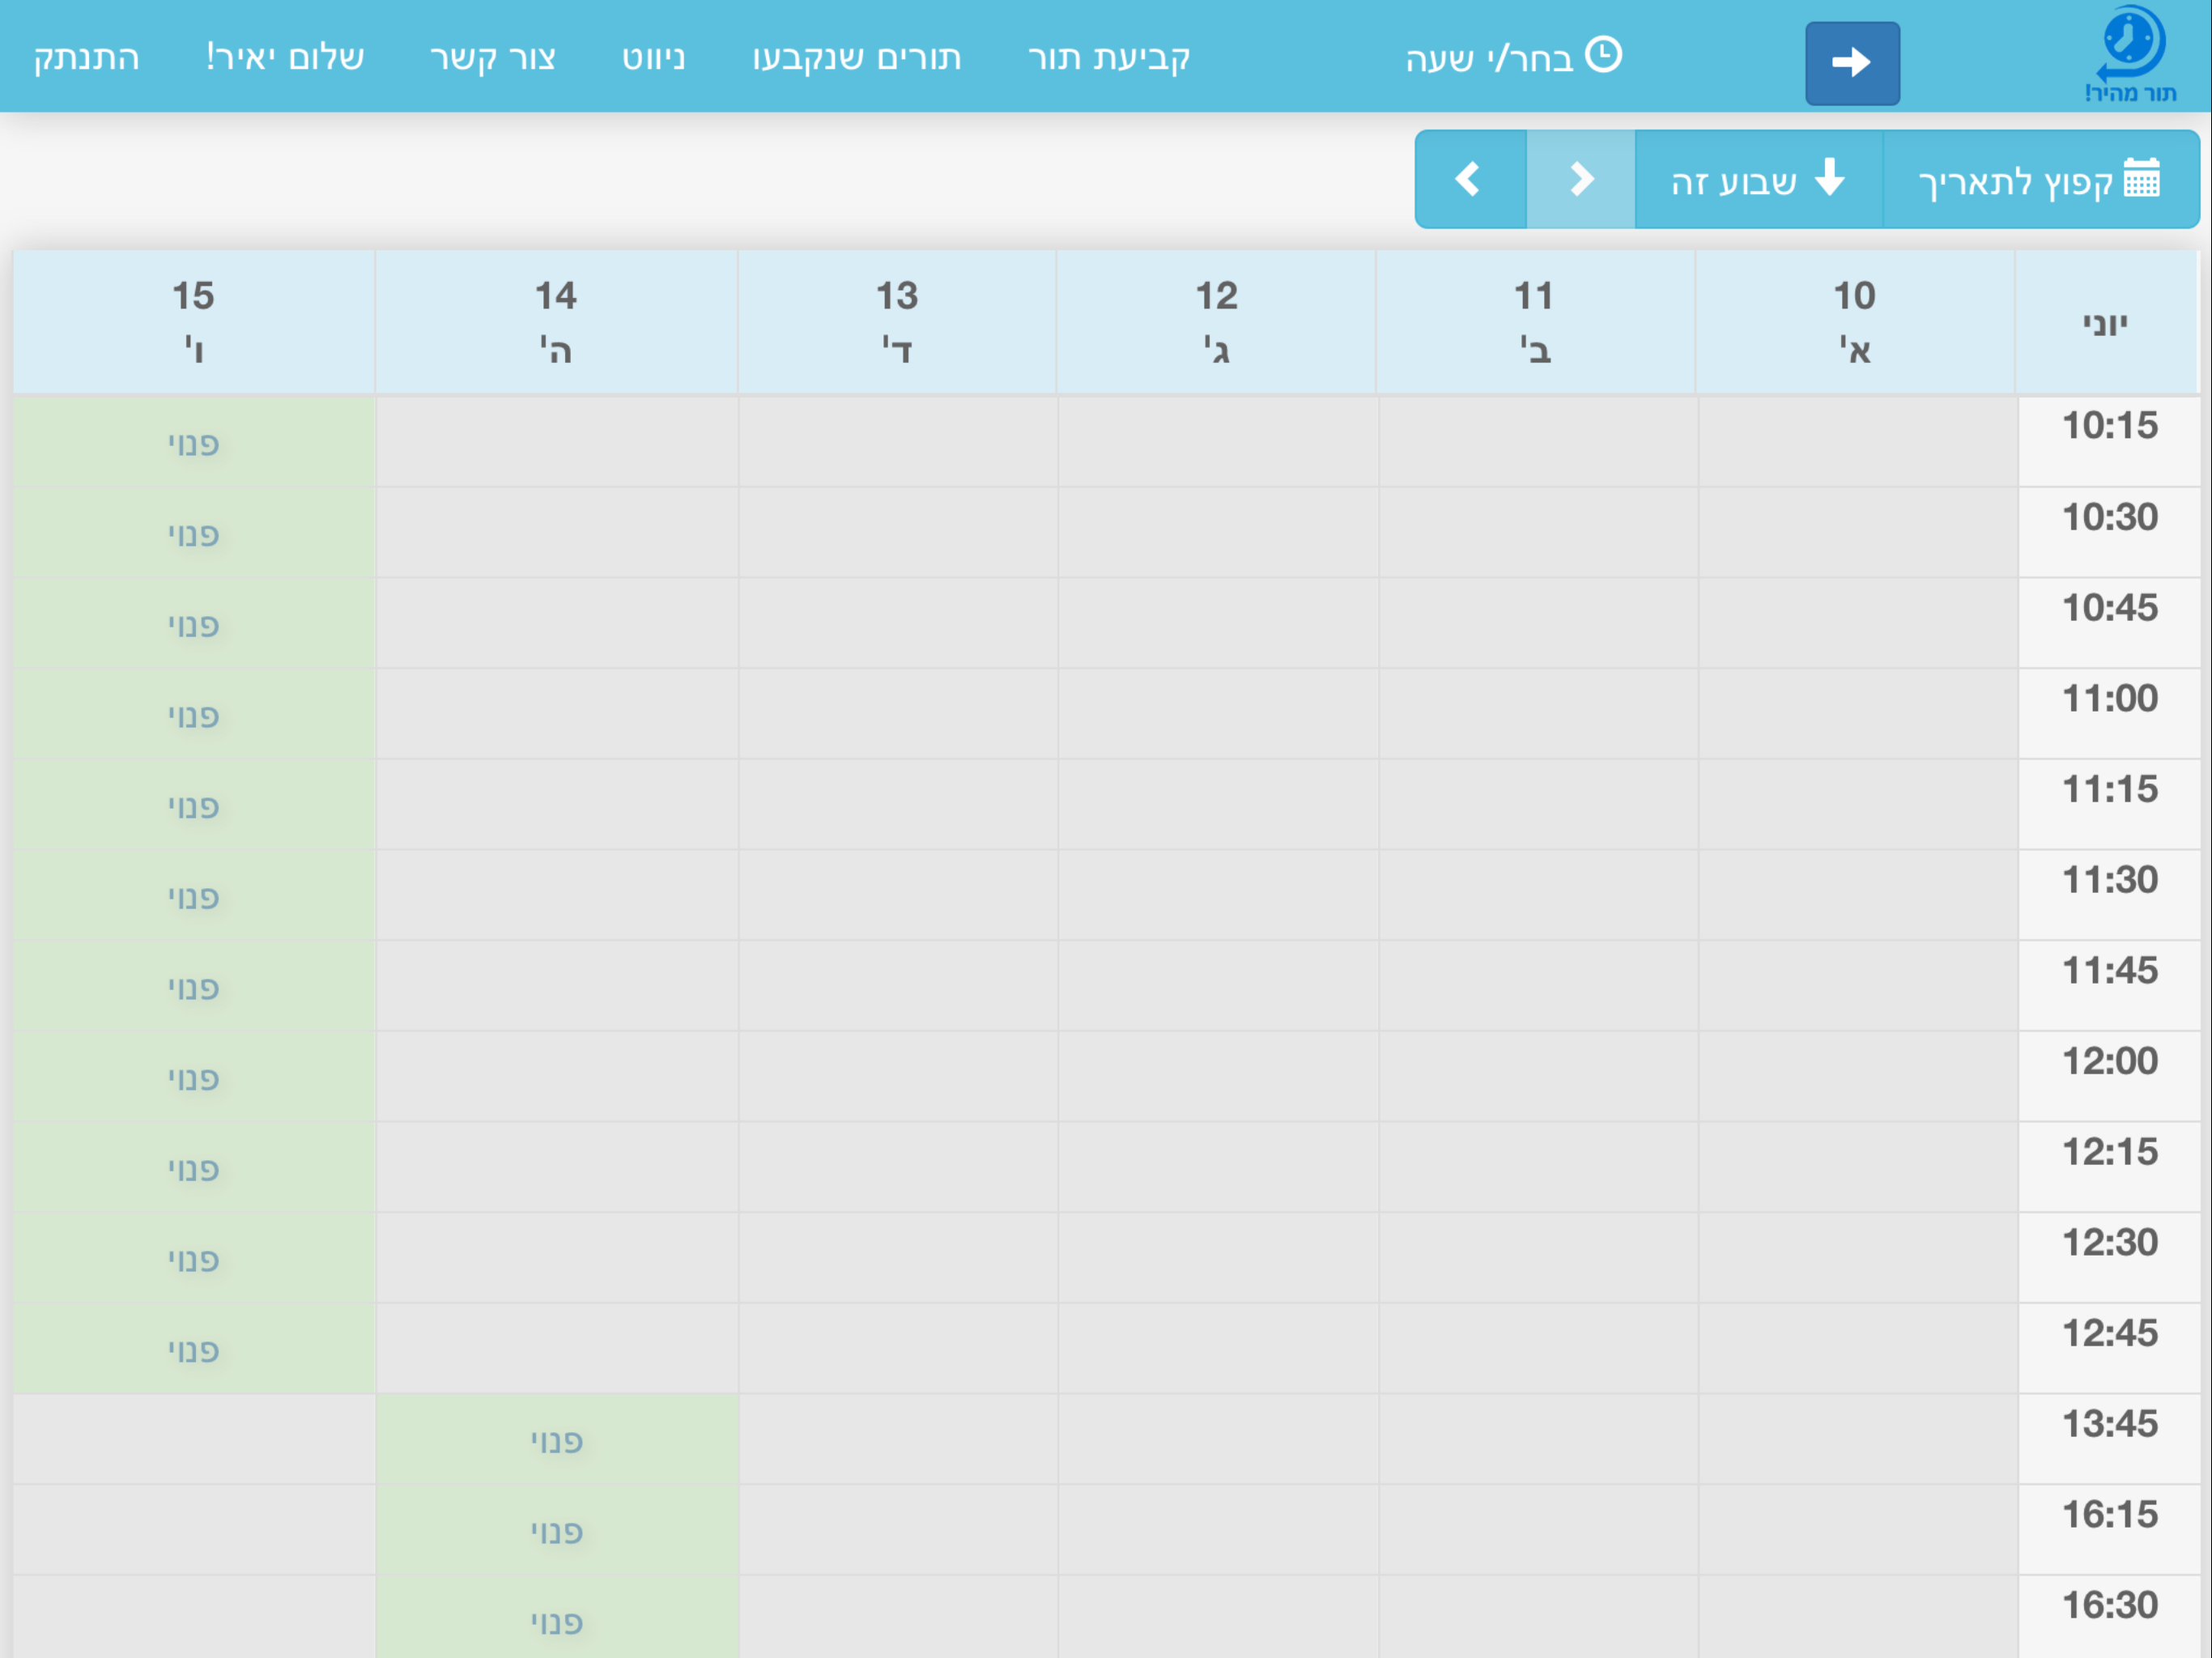Click the 10:15 time label
This screenshot has height=1658, width=2212.
click(x=2110, y=426)
